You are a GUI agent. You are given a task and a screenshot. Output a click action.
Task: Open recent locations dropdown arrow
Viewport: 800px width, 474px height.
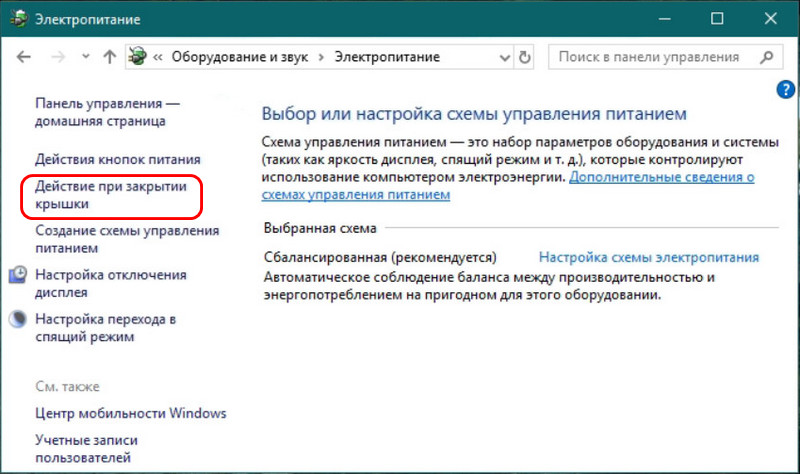pyautogui.click(x=85, y=58)
